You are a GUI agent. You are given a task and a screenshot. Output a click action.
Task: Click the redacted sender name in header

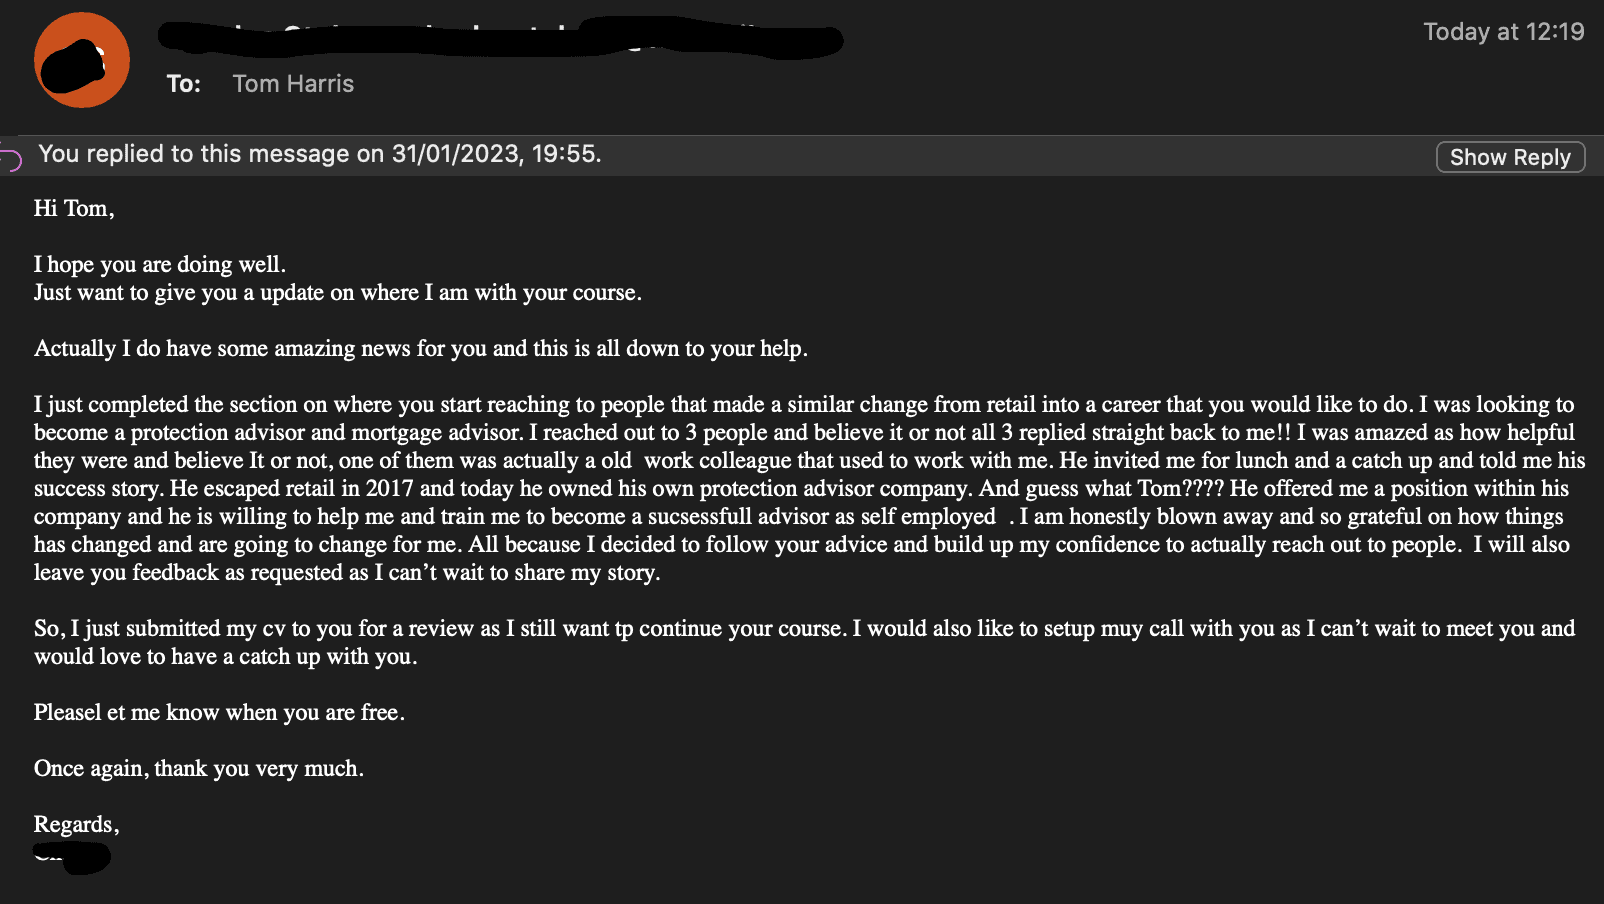[x=500, y=38]
